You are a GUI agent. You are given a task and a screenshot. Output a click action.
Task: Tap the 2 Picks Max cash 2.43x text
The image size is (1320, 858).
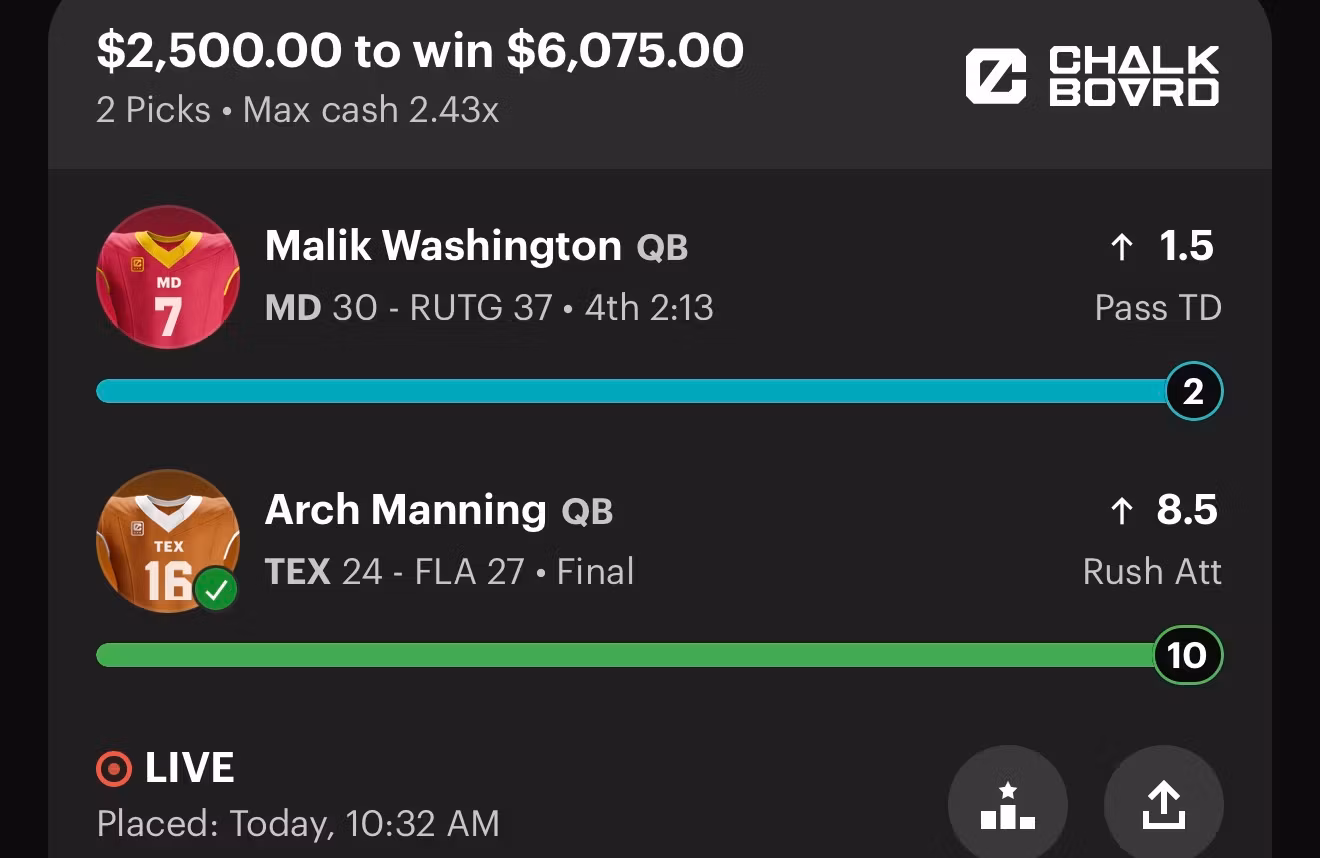click(297, 109)
